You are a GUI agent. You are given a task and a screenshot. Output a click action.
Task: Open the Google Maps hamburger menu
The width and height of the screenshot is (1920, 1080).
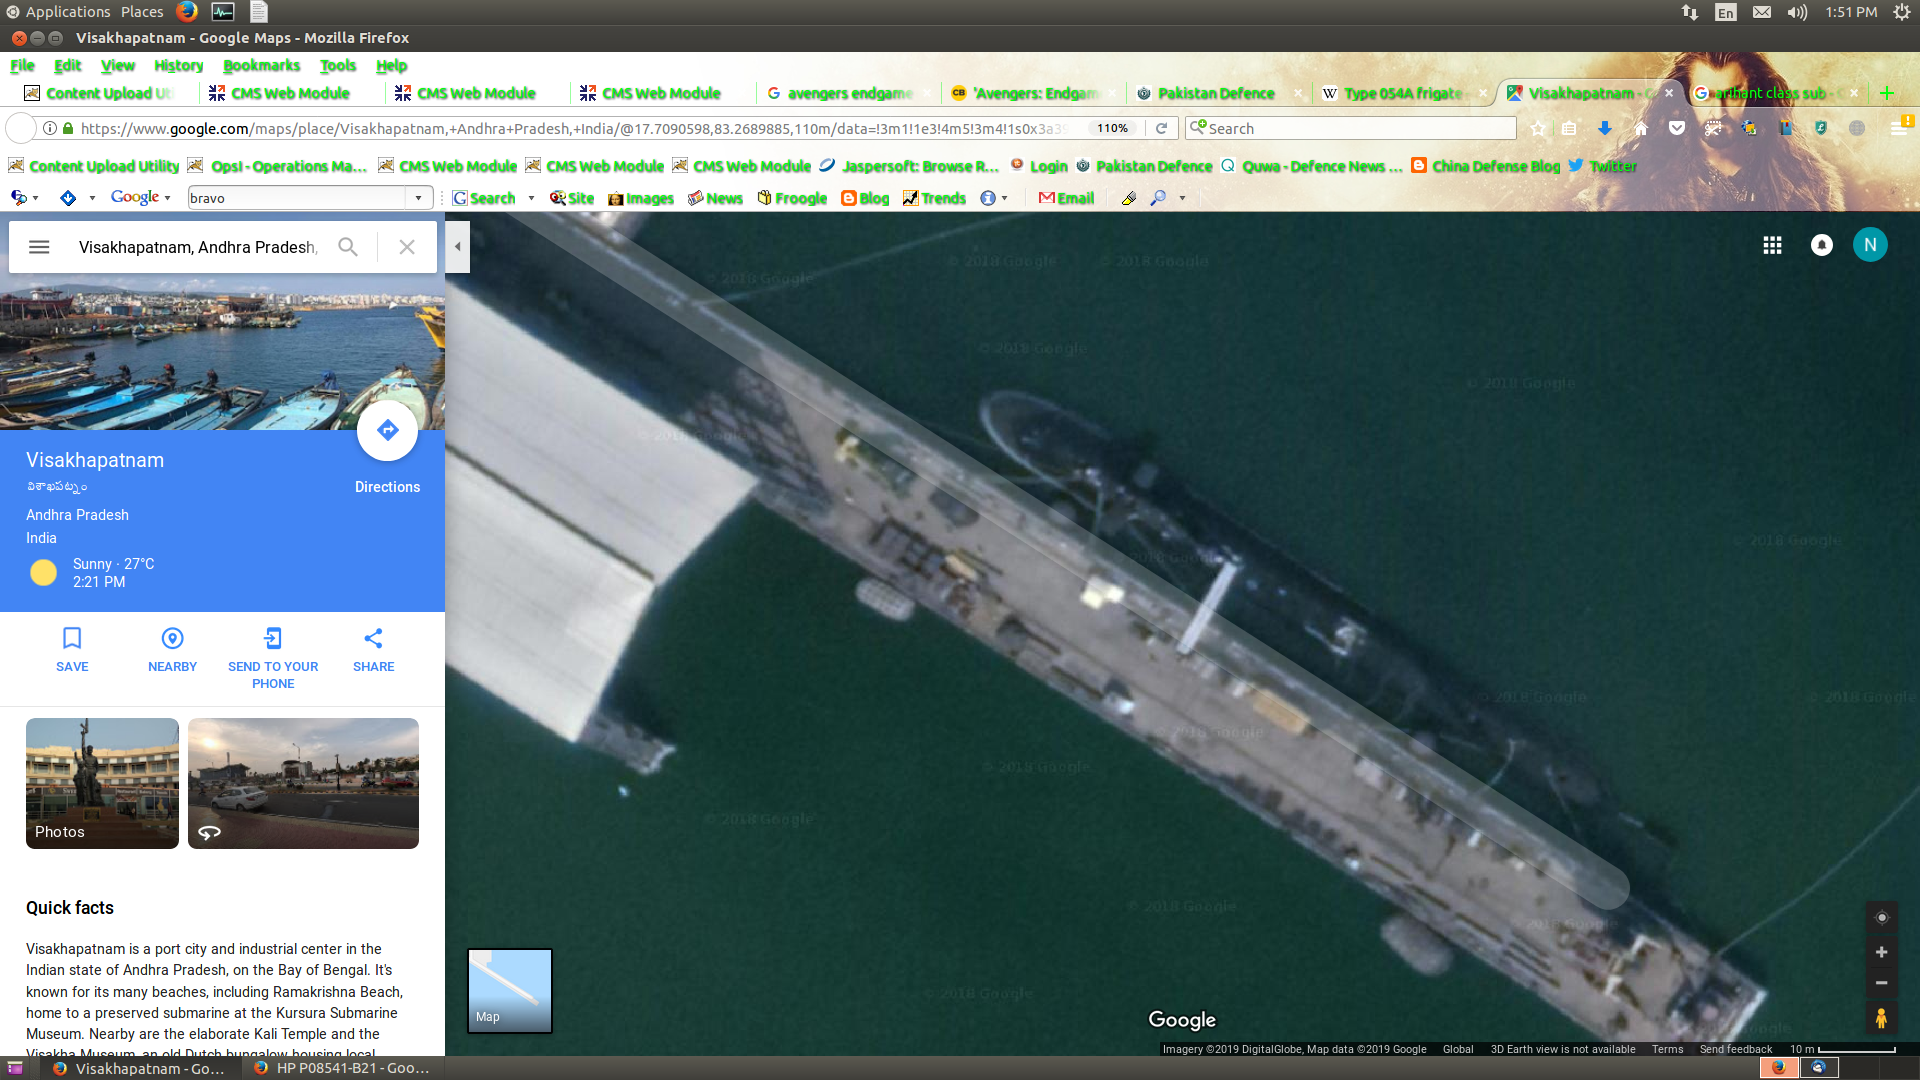click(x=39, y=247)
